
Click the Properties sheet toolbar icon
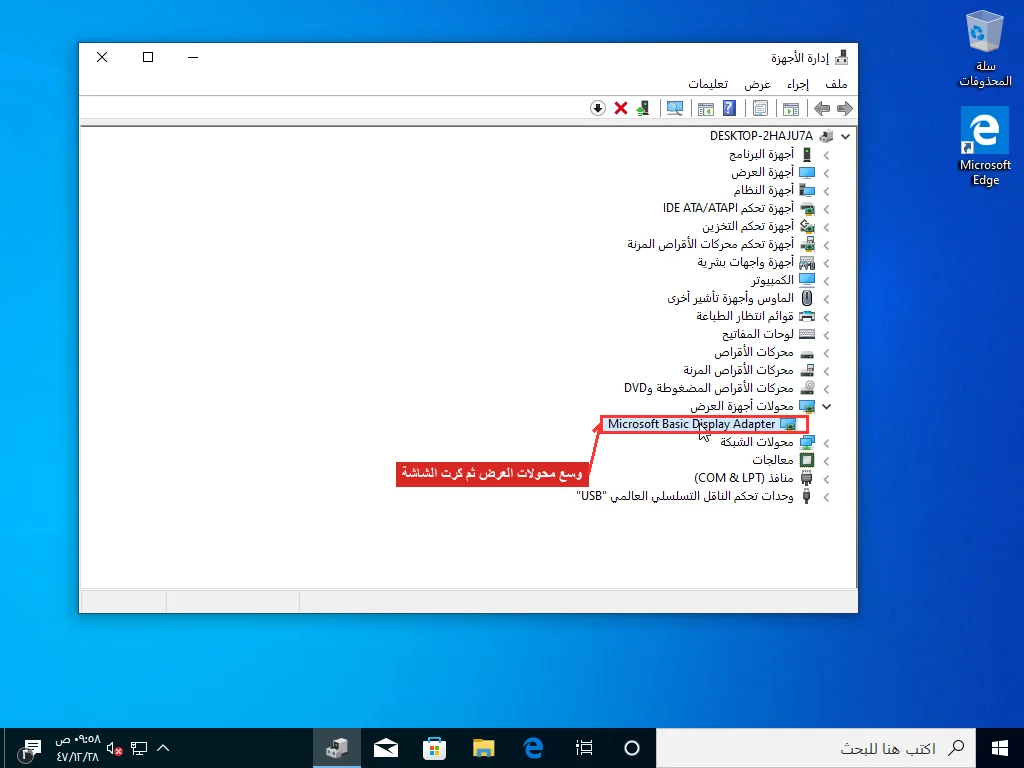point(760,108)
